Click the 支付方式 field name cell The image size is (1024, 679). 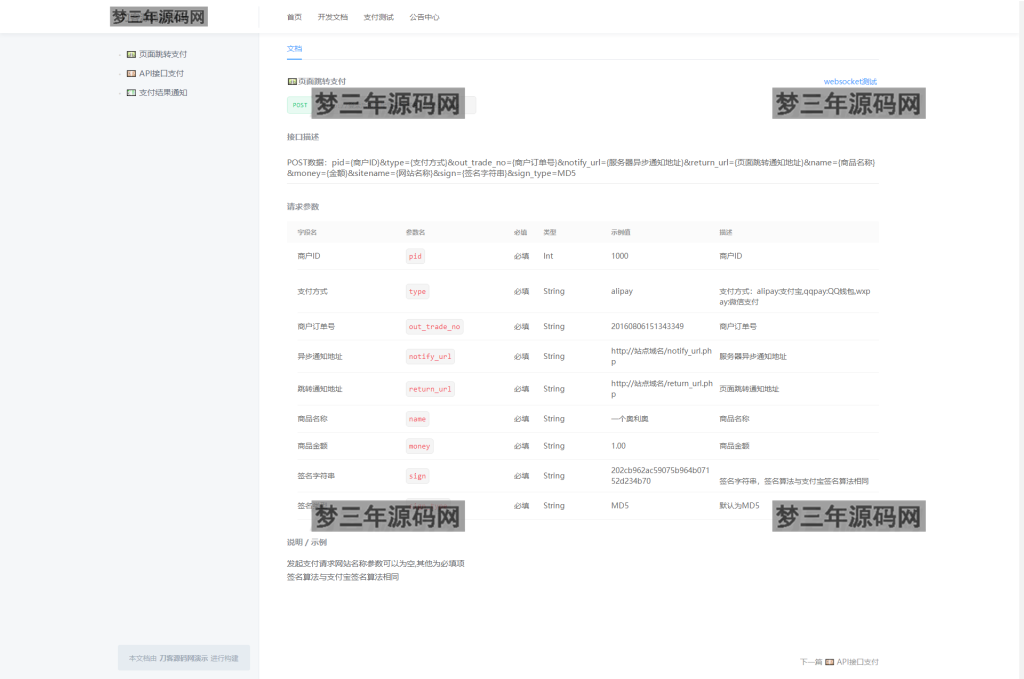[312, 291]
